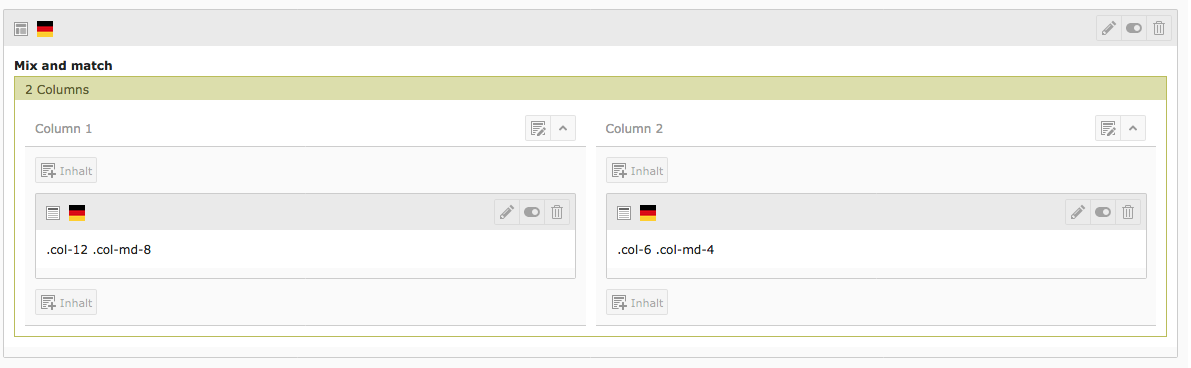The width and height of the screenshot is (1191, 368).
Task: Open grid container type icon menu
Action: pyautogui.click(x=21, y=29)
